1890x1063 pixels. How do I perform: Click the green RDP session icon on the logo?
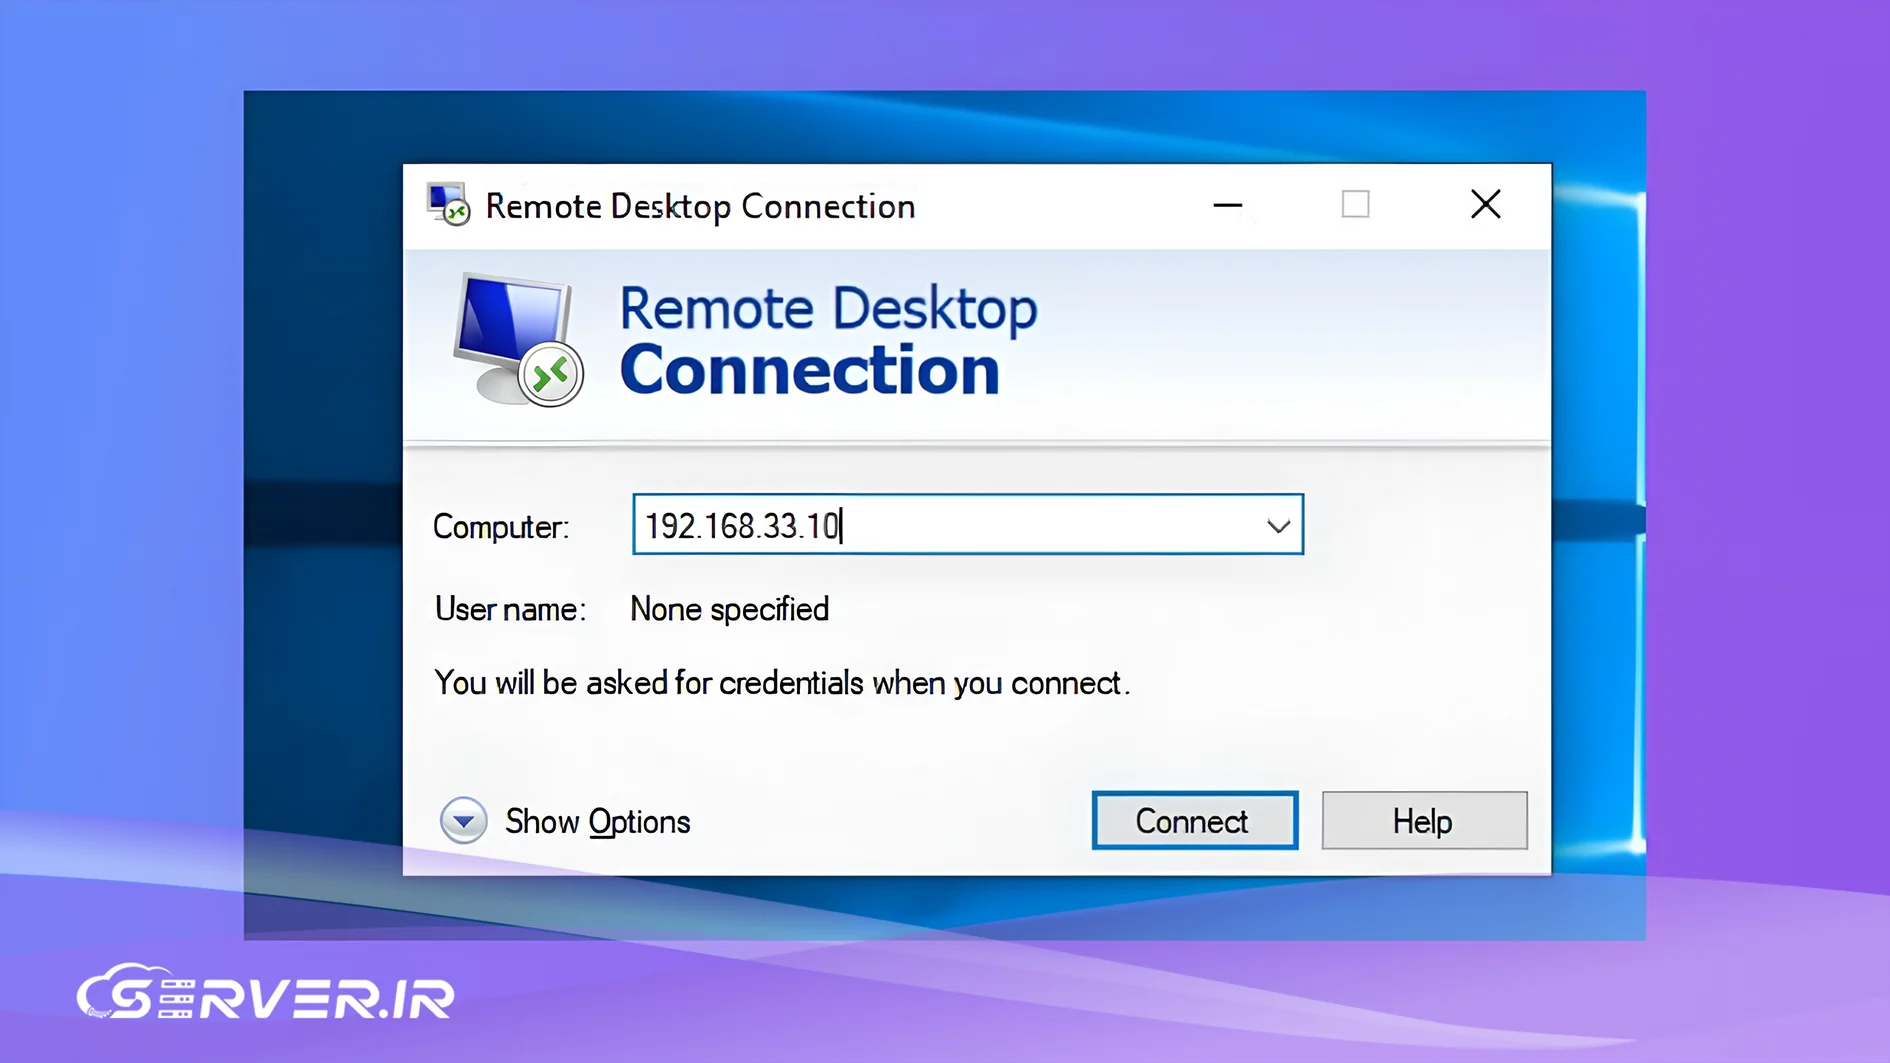(x=551, y=373)
